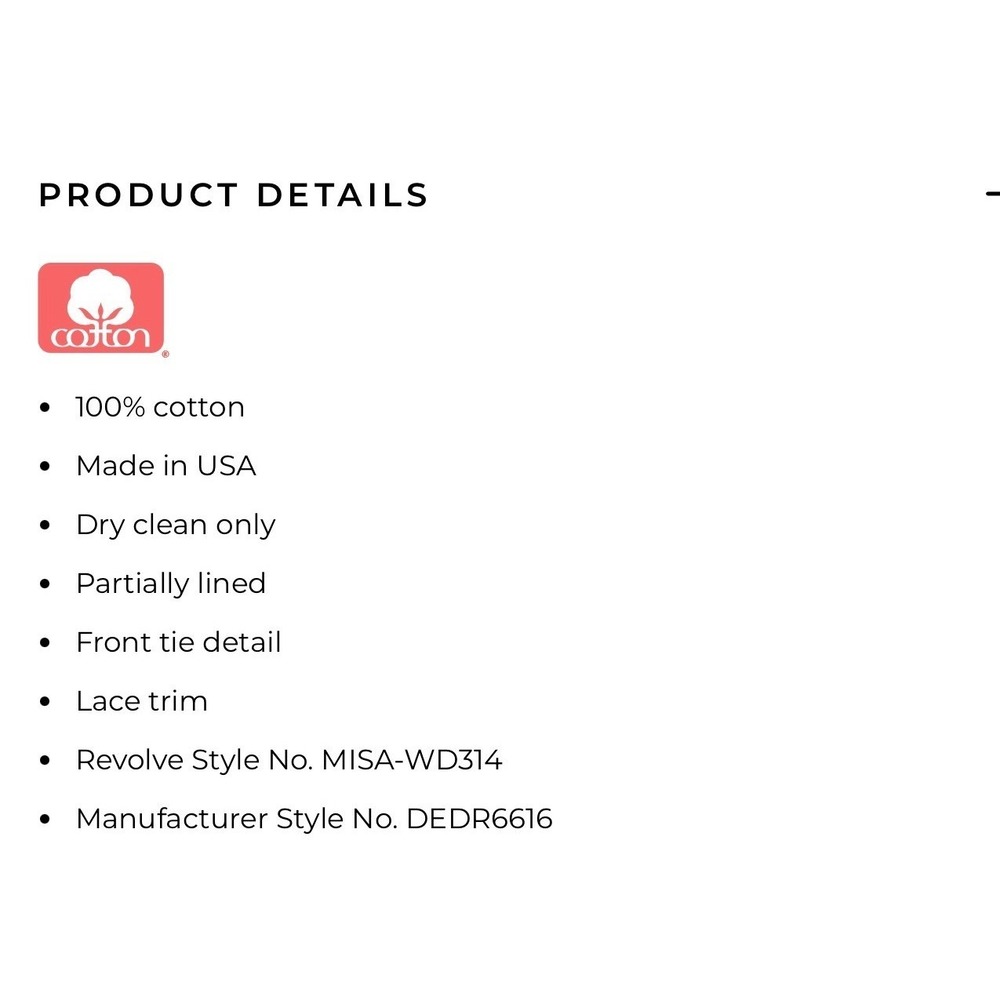1000x1000 pixels.
Task: Click the Dry clean only item
Action: pos(175,525)
